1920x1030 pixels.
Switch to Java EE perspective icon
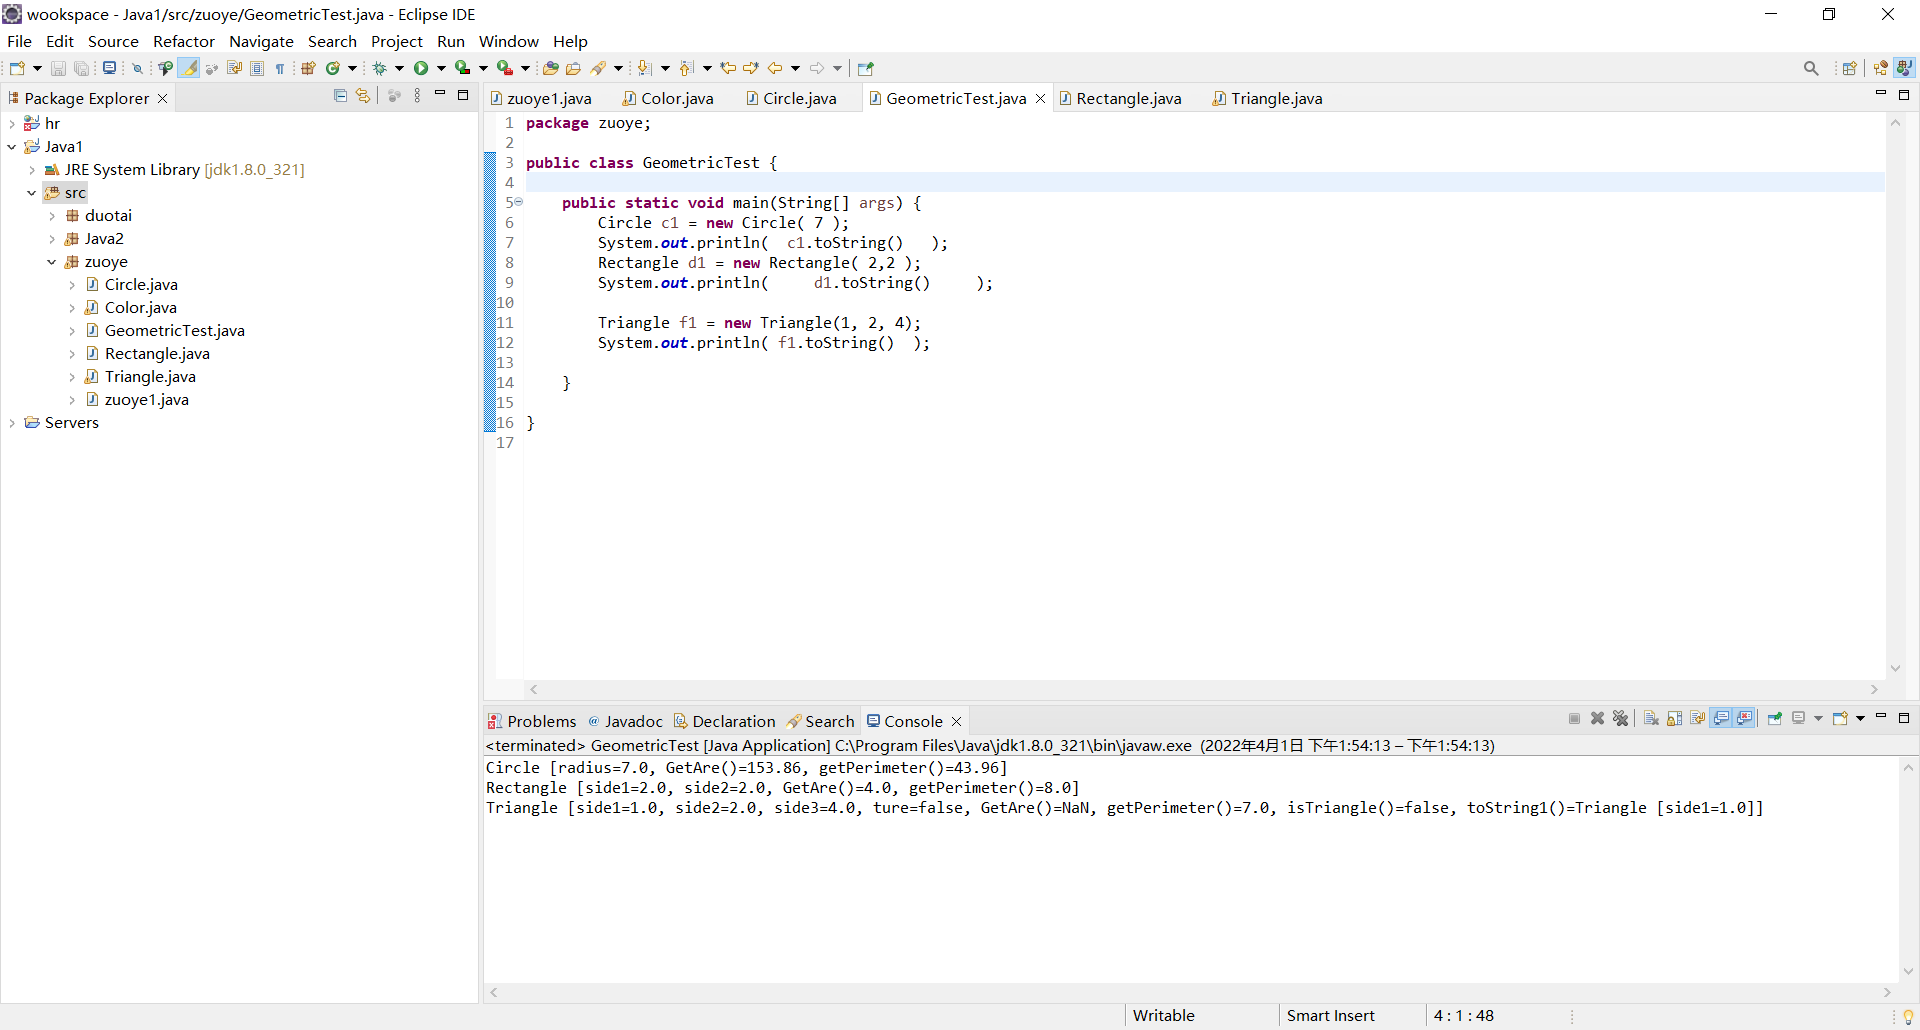tap(1881, 68)
